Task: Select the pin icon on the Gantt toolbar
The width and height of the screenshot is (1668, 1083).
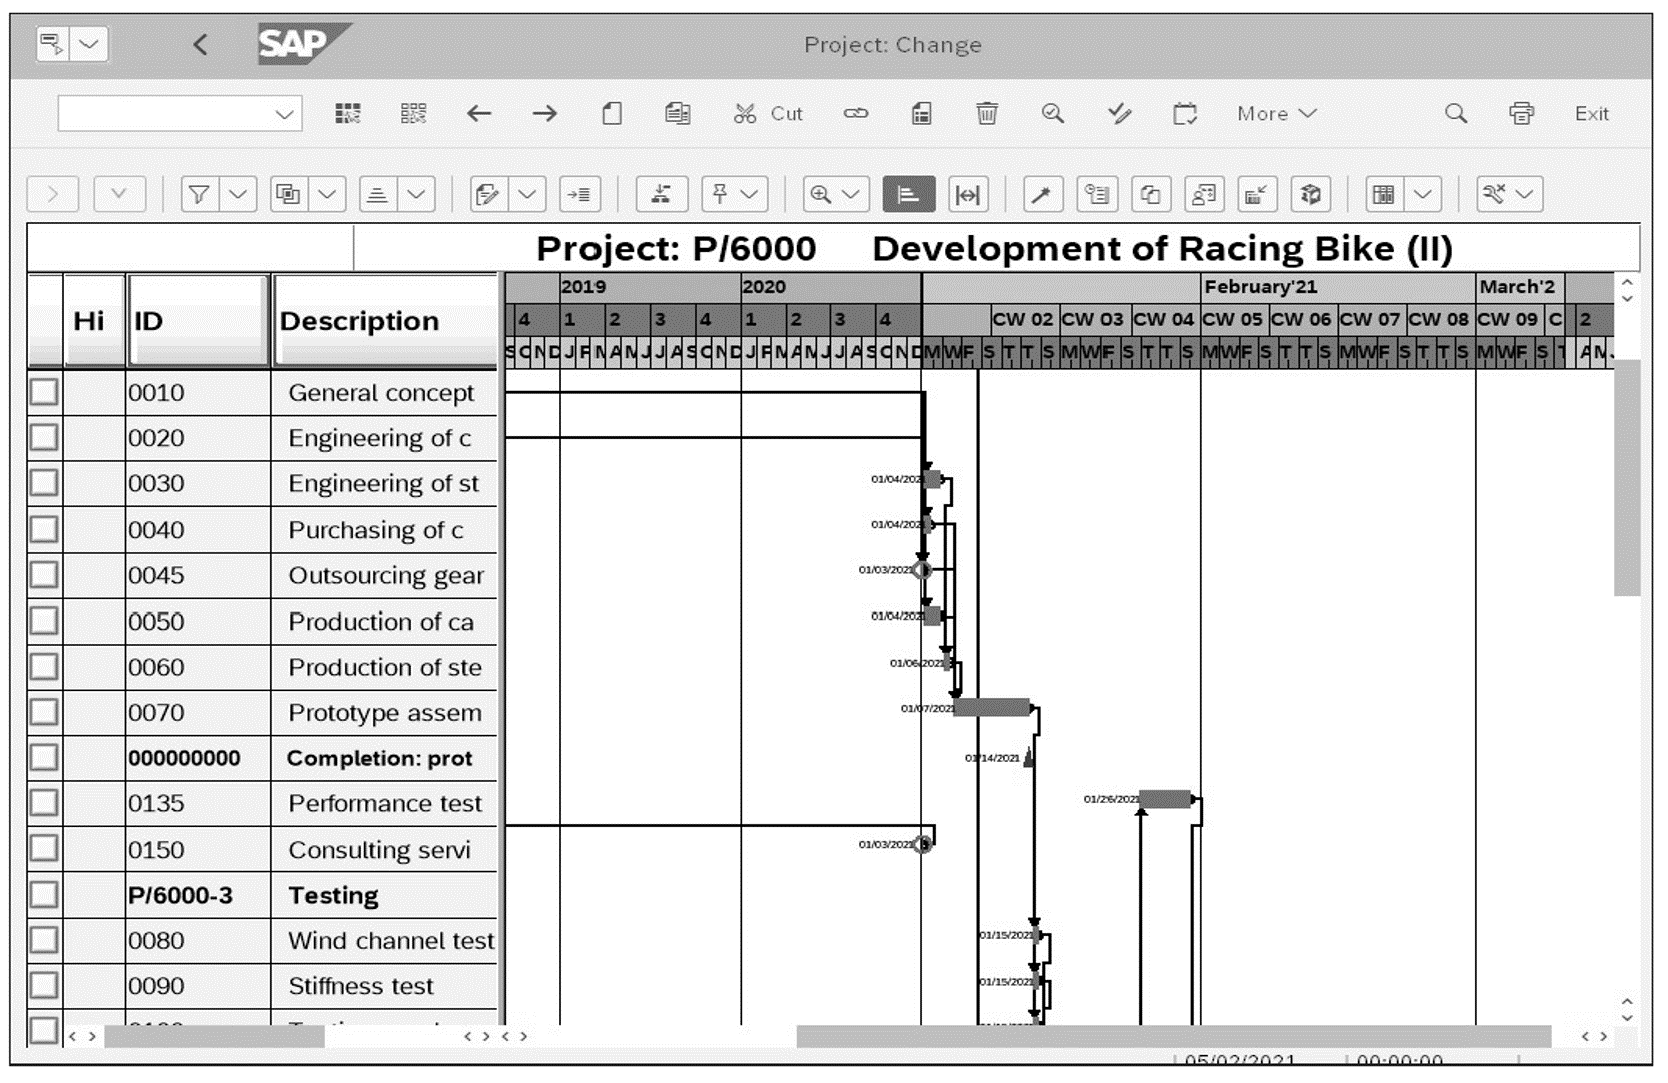Action: (x=718, y=195)
